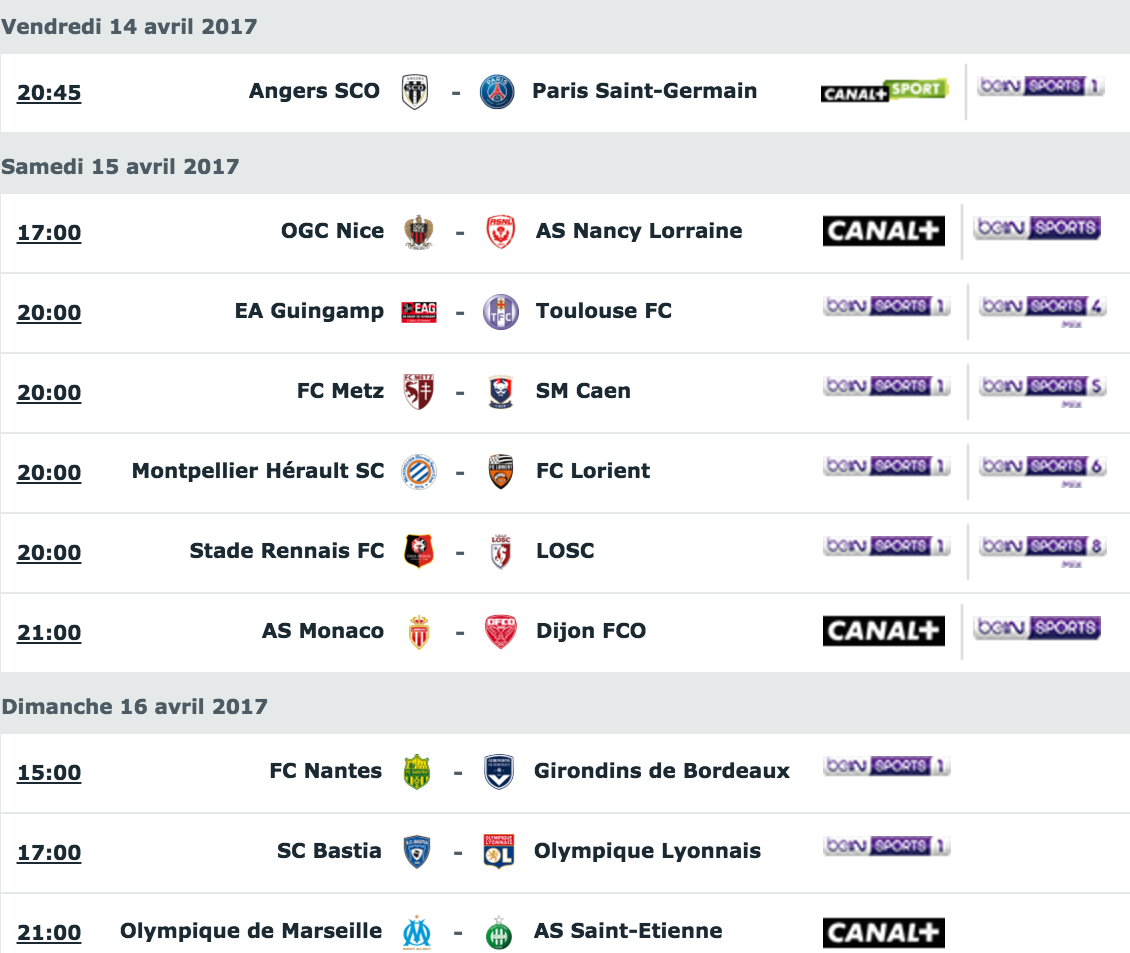Open the 15:00 FC Nantes match time
Viewport: 1130px width, 953px height.
click(49, 773)
